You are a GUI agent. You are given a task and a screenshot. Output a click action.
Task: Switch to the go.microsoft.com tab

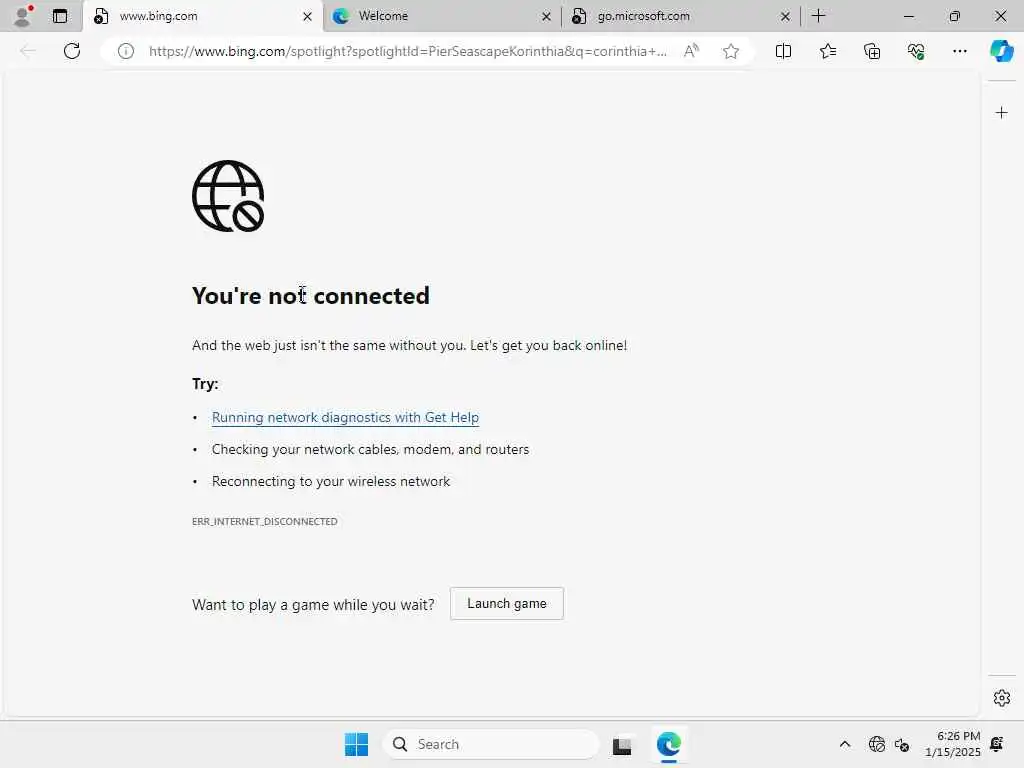coord(681,16)
